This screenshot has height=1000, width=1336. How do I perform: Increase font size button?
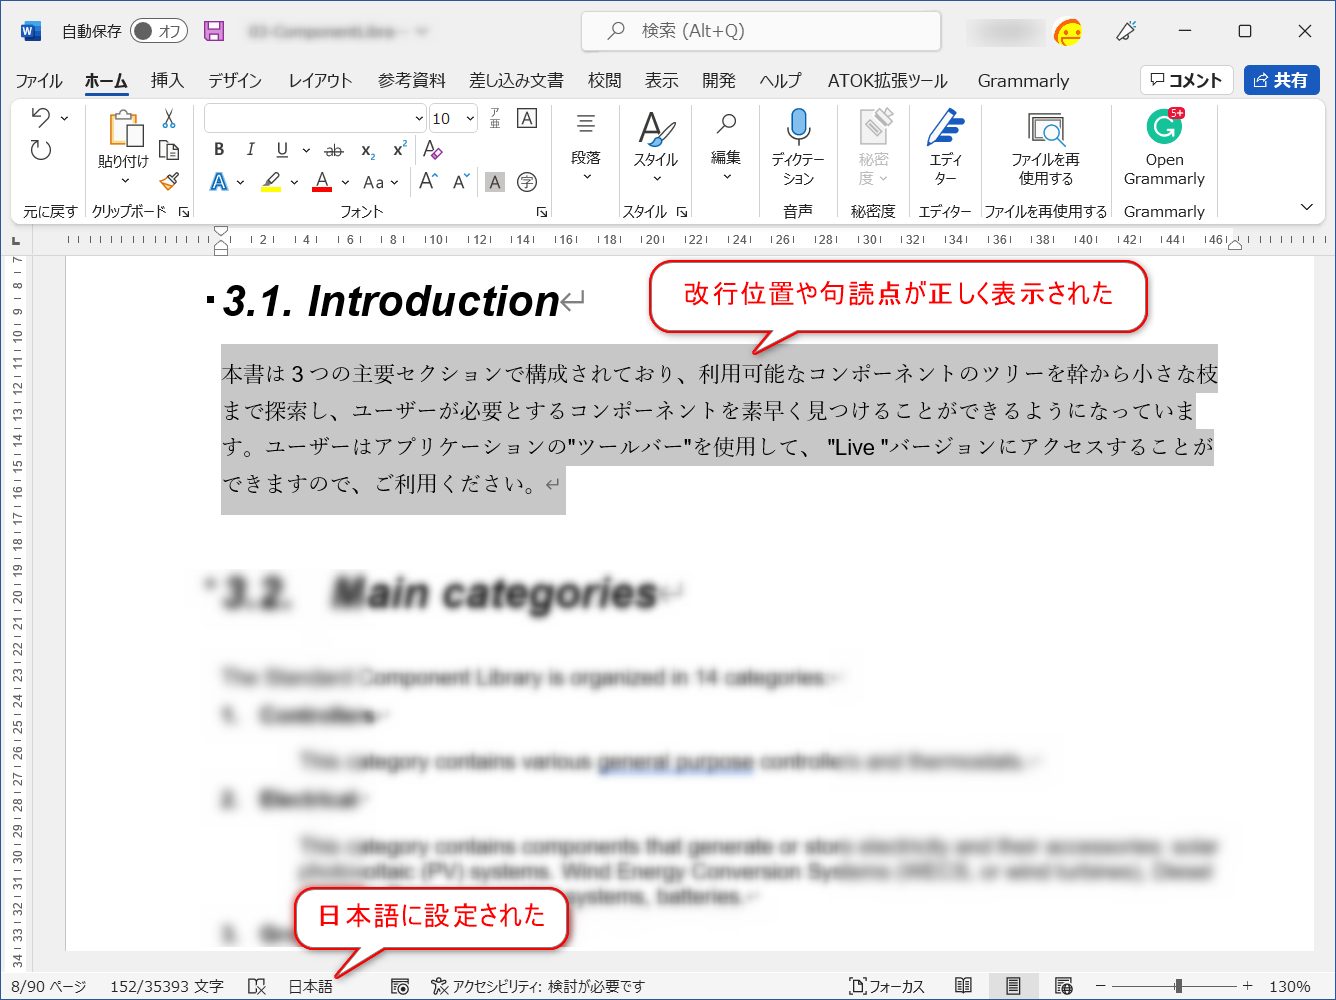click(428, 182)
